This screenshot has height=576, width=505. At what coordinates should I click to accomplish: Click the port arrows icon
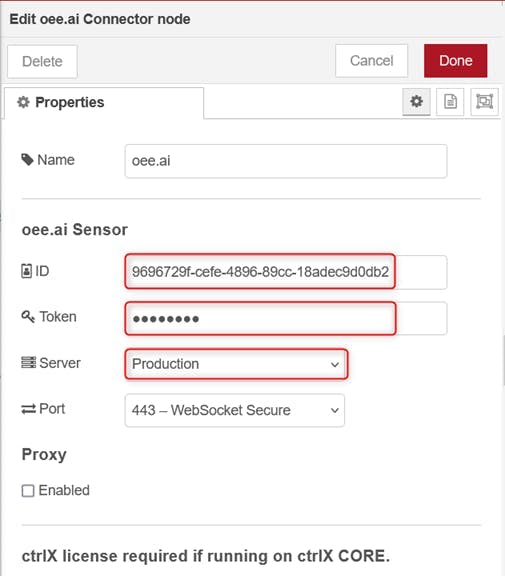(29, 409)
